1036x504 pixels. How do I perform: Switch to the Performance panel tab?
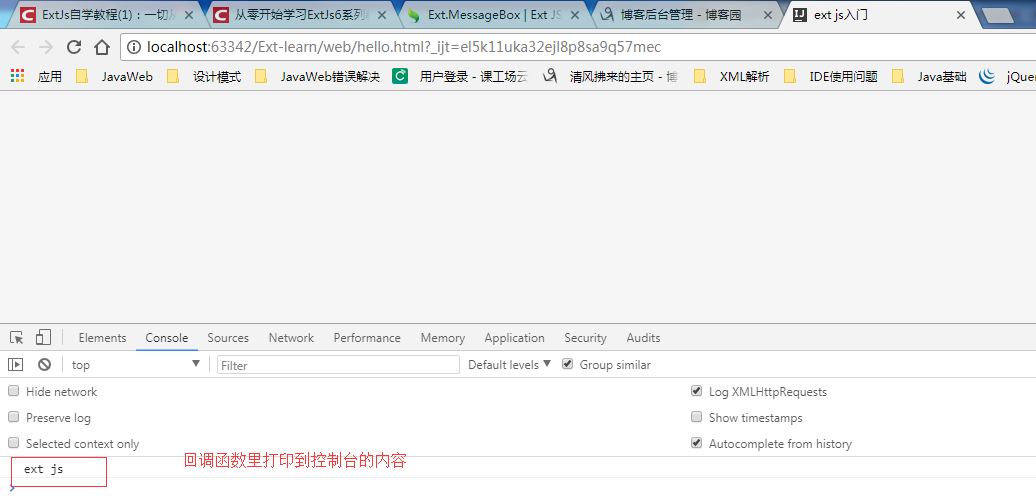[x=367, y=338]
